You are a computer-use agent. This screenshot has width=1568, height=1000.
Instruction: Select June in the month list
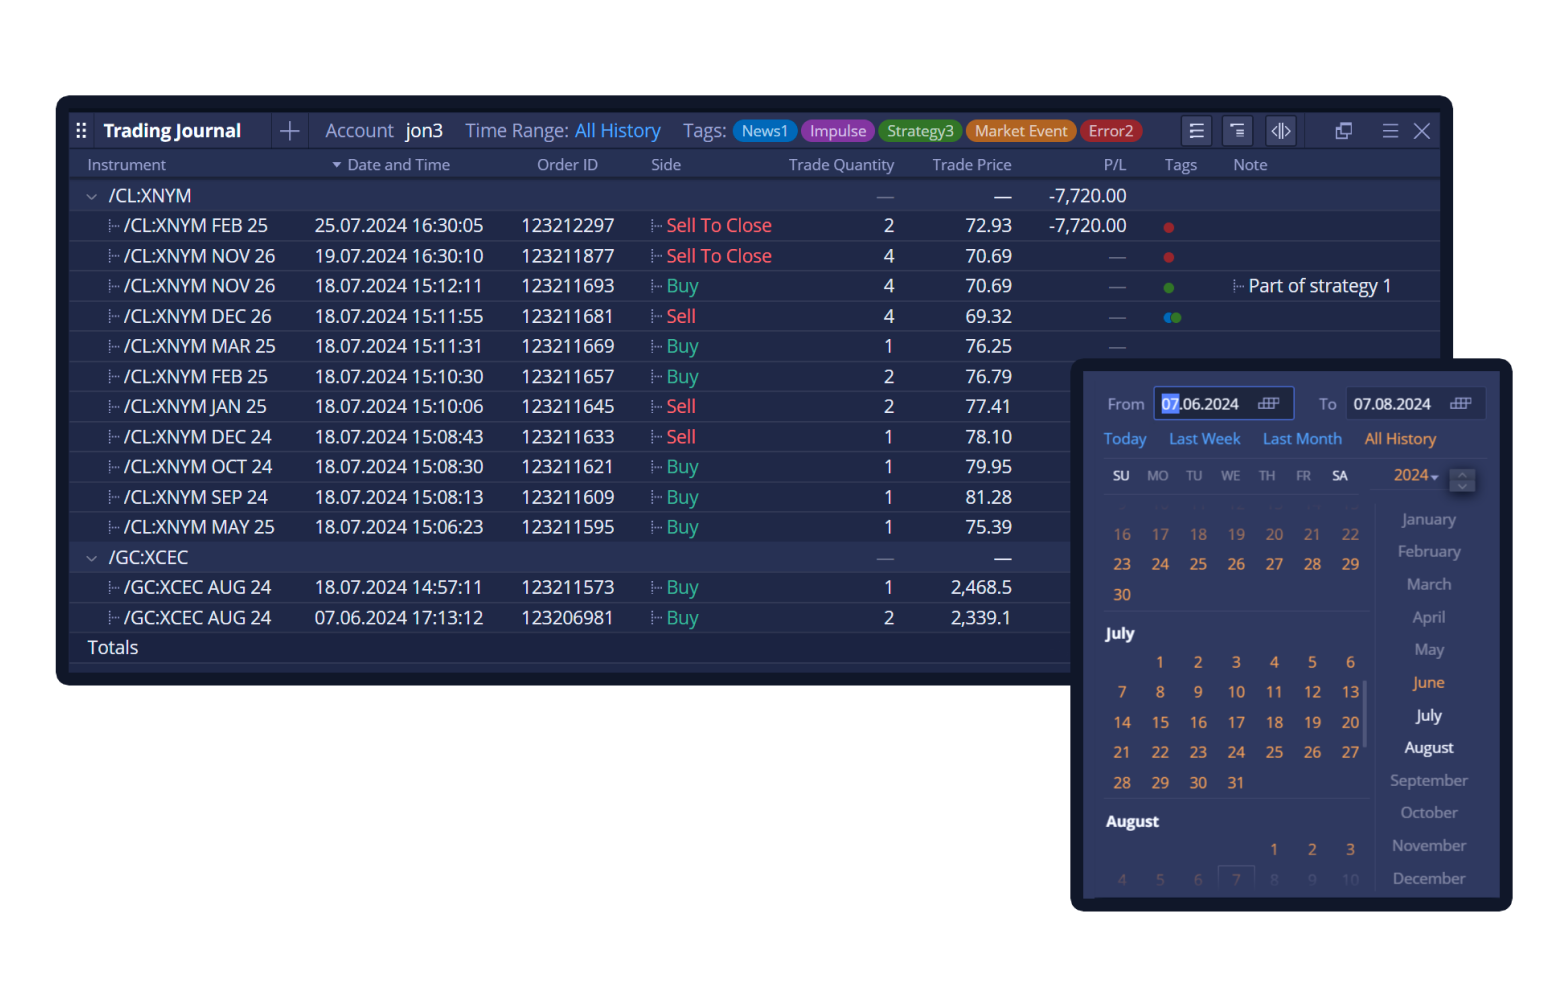click(x=1428, y=683)
